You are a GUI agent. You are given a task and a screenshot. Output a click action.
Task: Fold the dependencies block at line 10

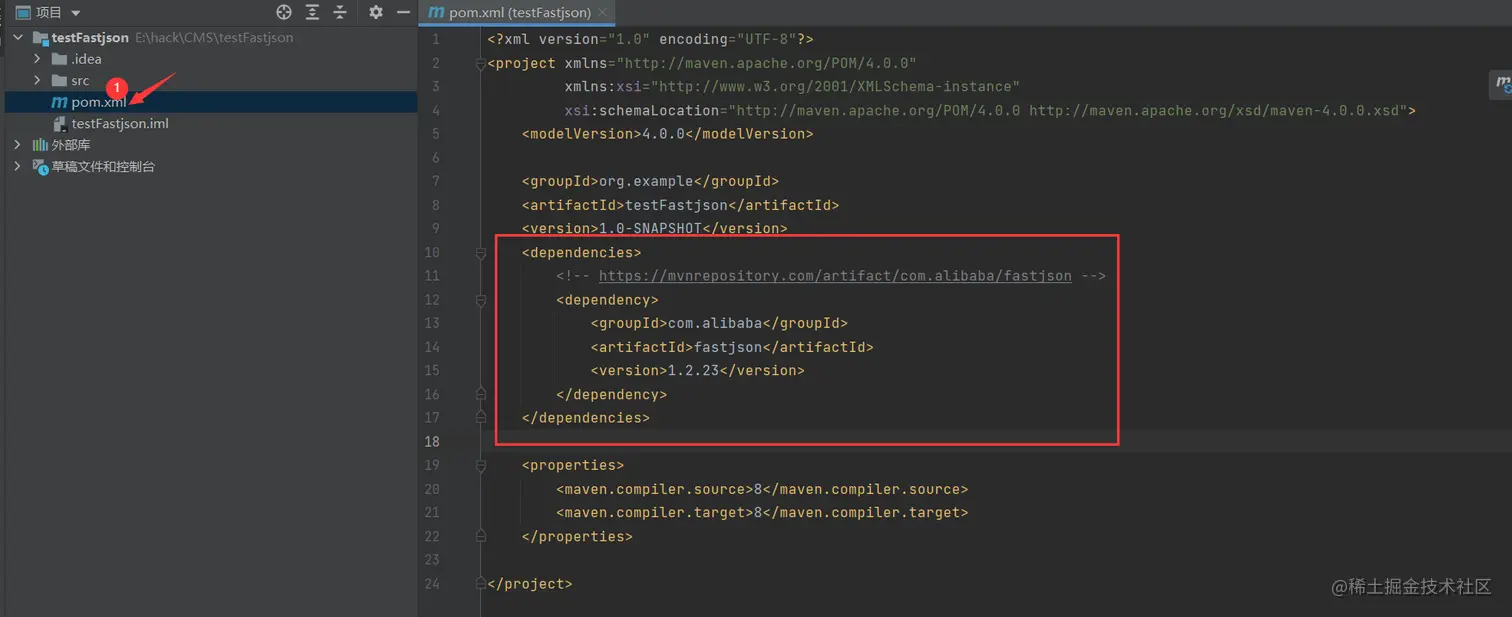[481, 252]
